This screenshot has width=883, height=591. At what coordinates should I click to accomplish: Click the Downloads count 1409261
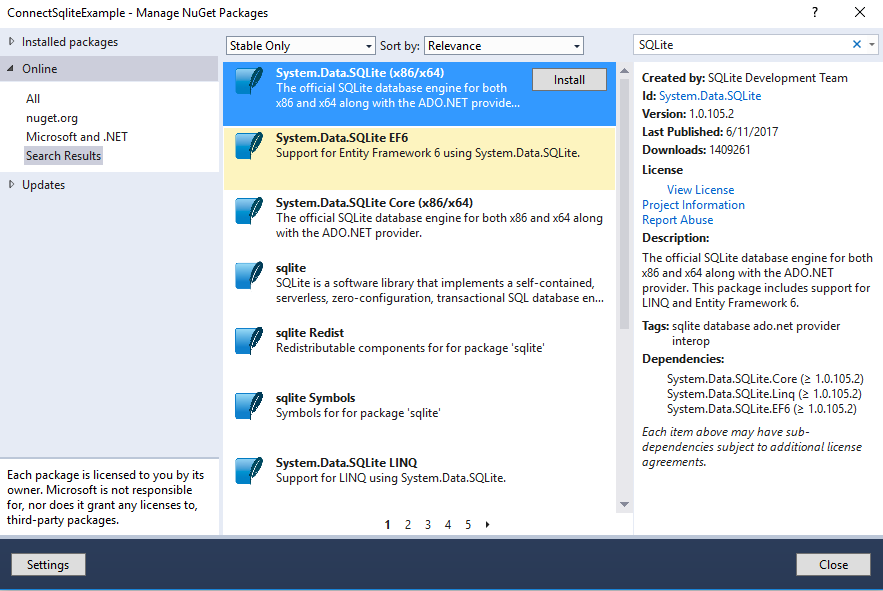coord(730,150)
